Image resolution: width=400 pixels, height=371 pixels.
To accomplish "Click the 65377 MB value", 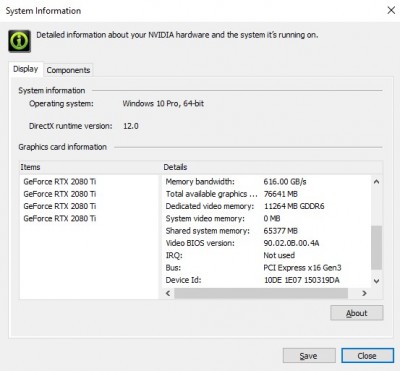I will (x=281, y=231).
